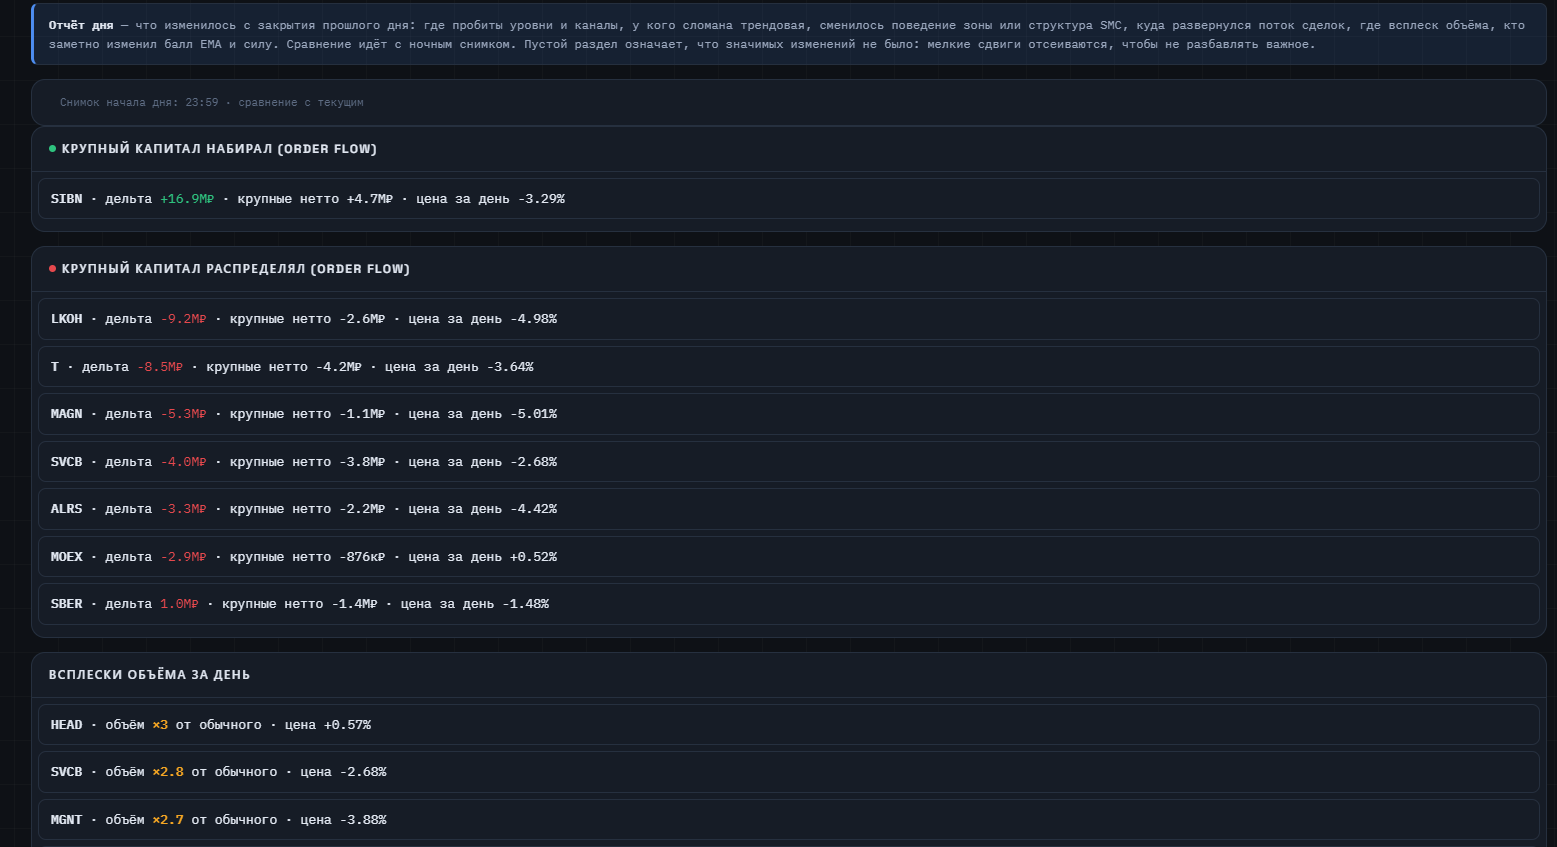
Task: Click the red -2.9M₽ delta value
Action: point(183,557)
